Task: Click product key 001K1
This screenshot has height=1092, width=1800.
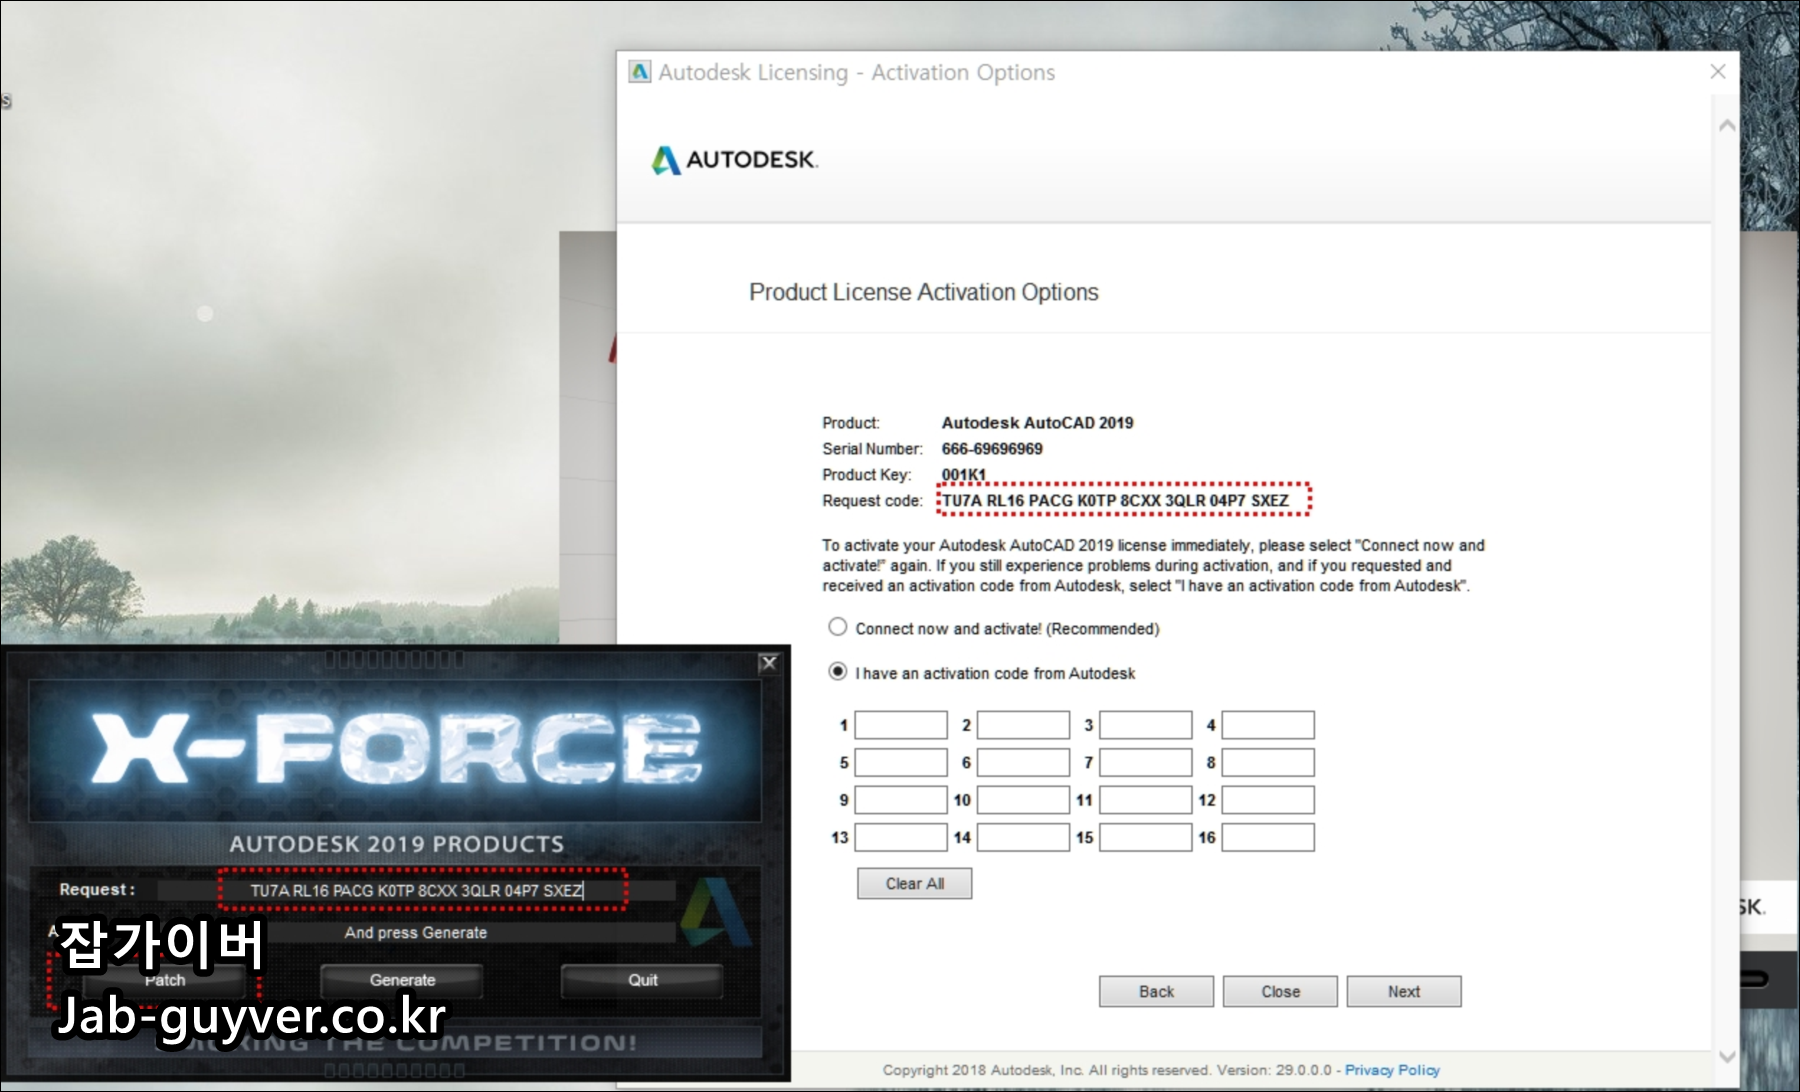Action: tap(964, 474)
